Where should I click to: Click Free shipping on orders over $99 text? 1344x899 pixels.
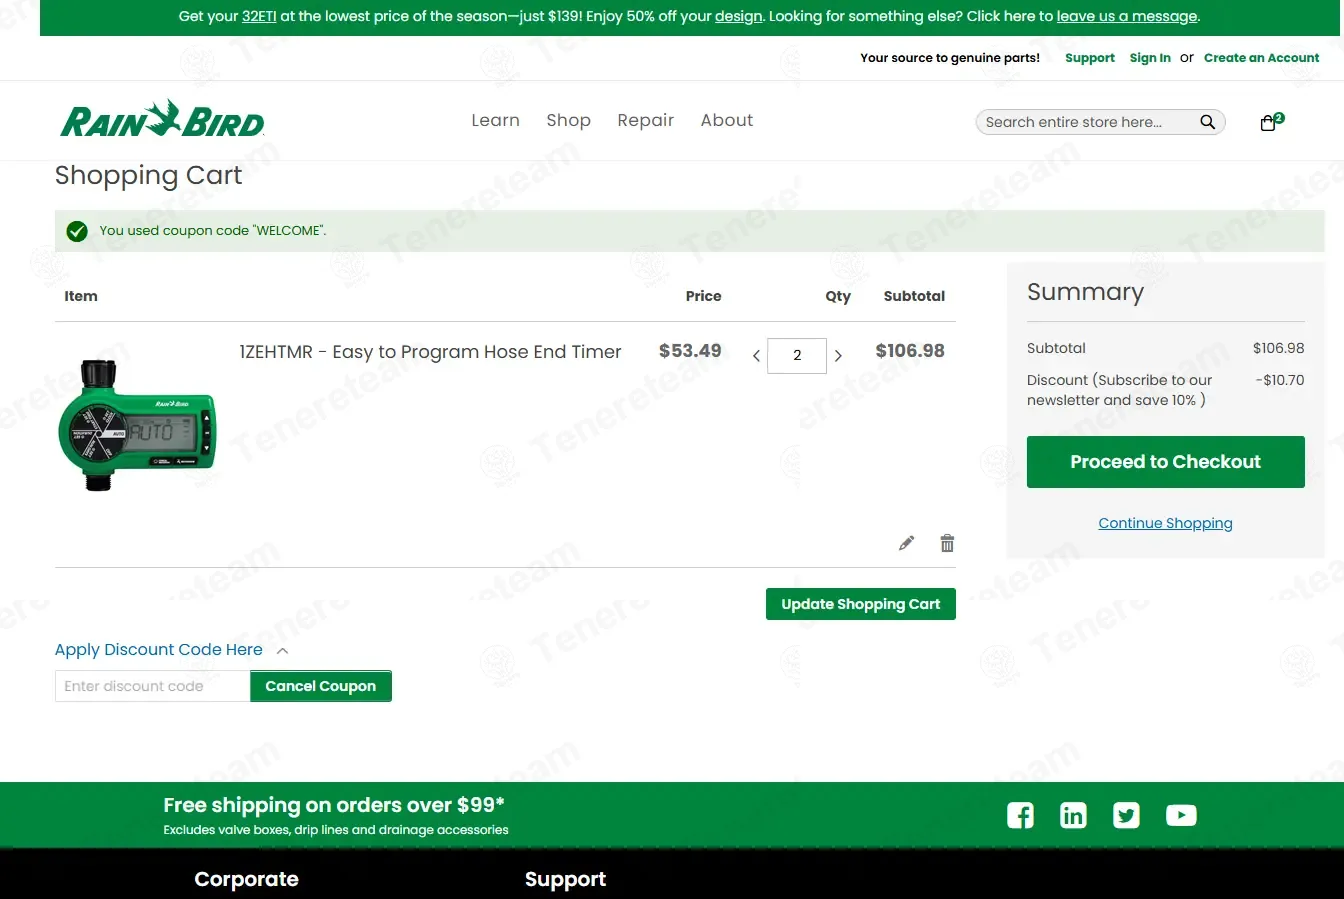pos(334,805)
